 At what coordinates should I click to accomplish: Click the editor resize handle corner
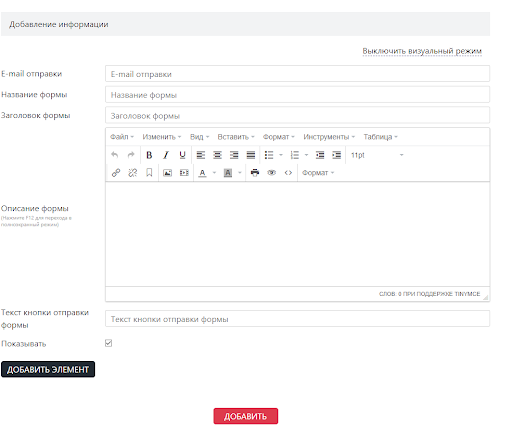(x=486, y=297)
